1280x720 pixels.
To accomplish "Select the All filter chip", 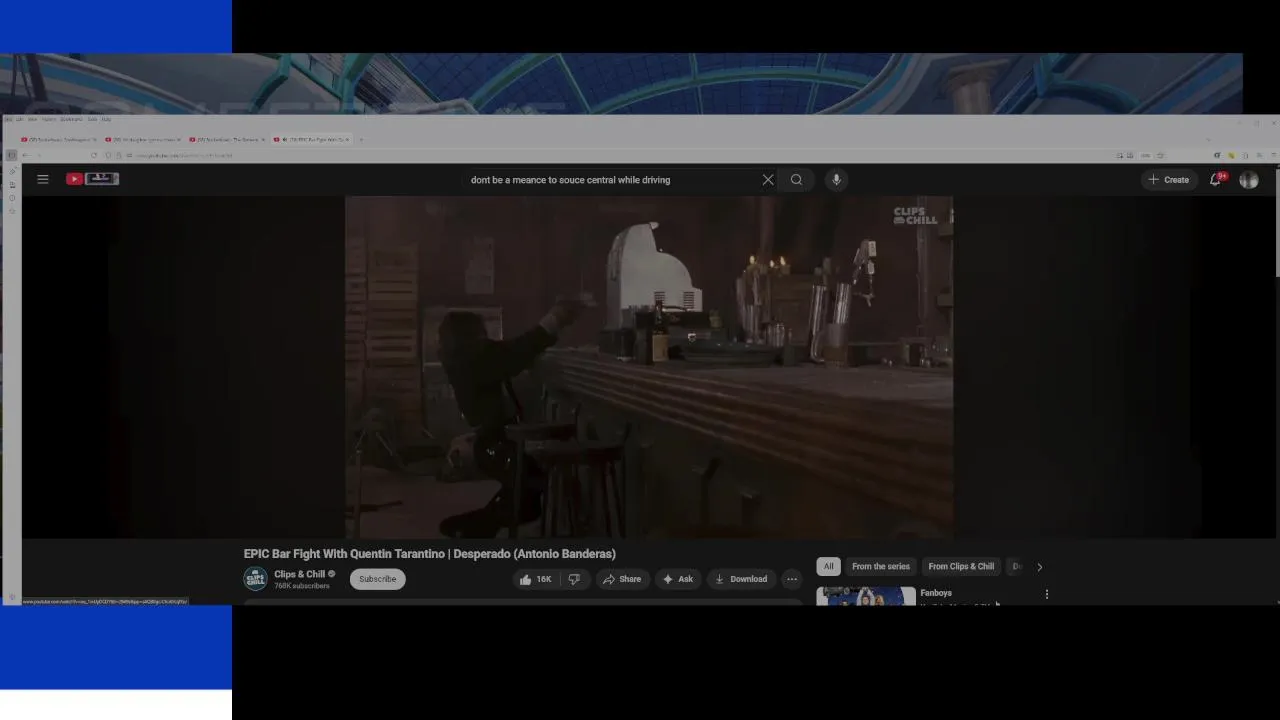I will (x=828, y=566).
